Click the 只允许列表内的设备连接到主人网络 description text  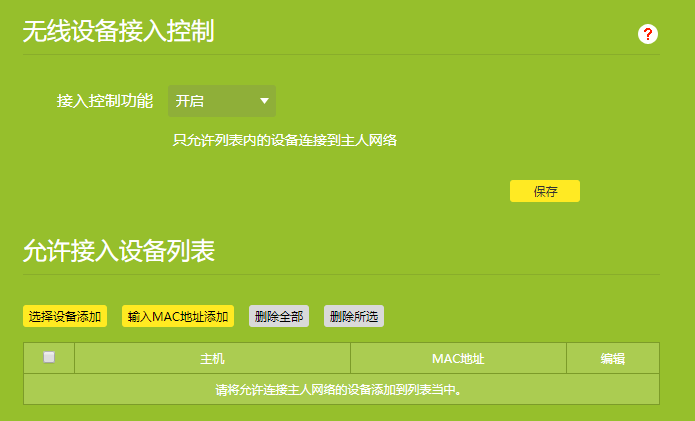pos(285,140)
